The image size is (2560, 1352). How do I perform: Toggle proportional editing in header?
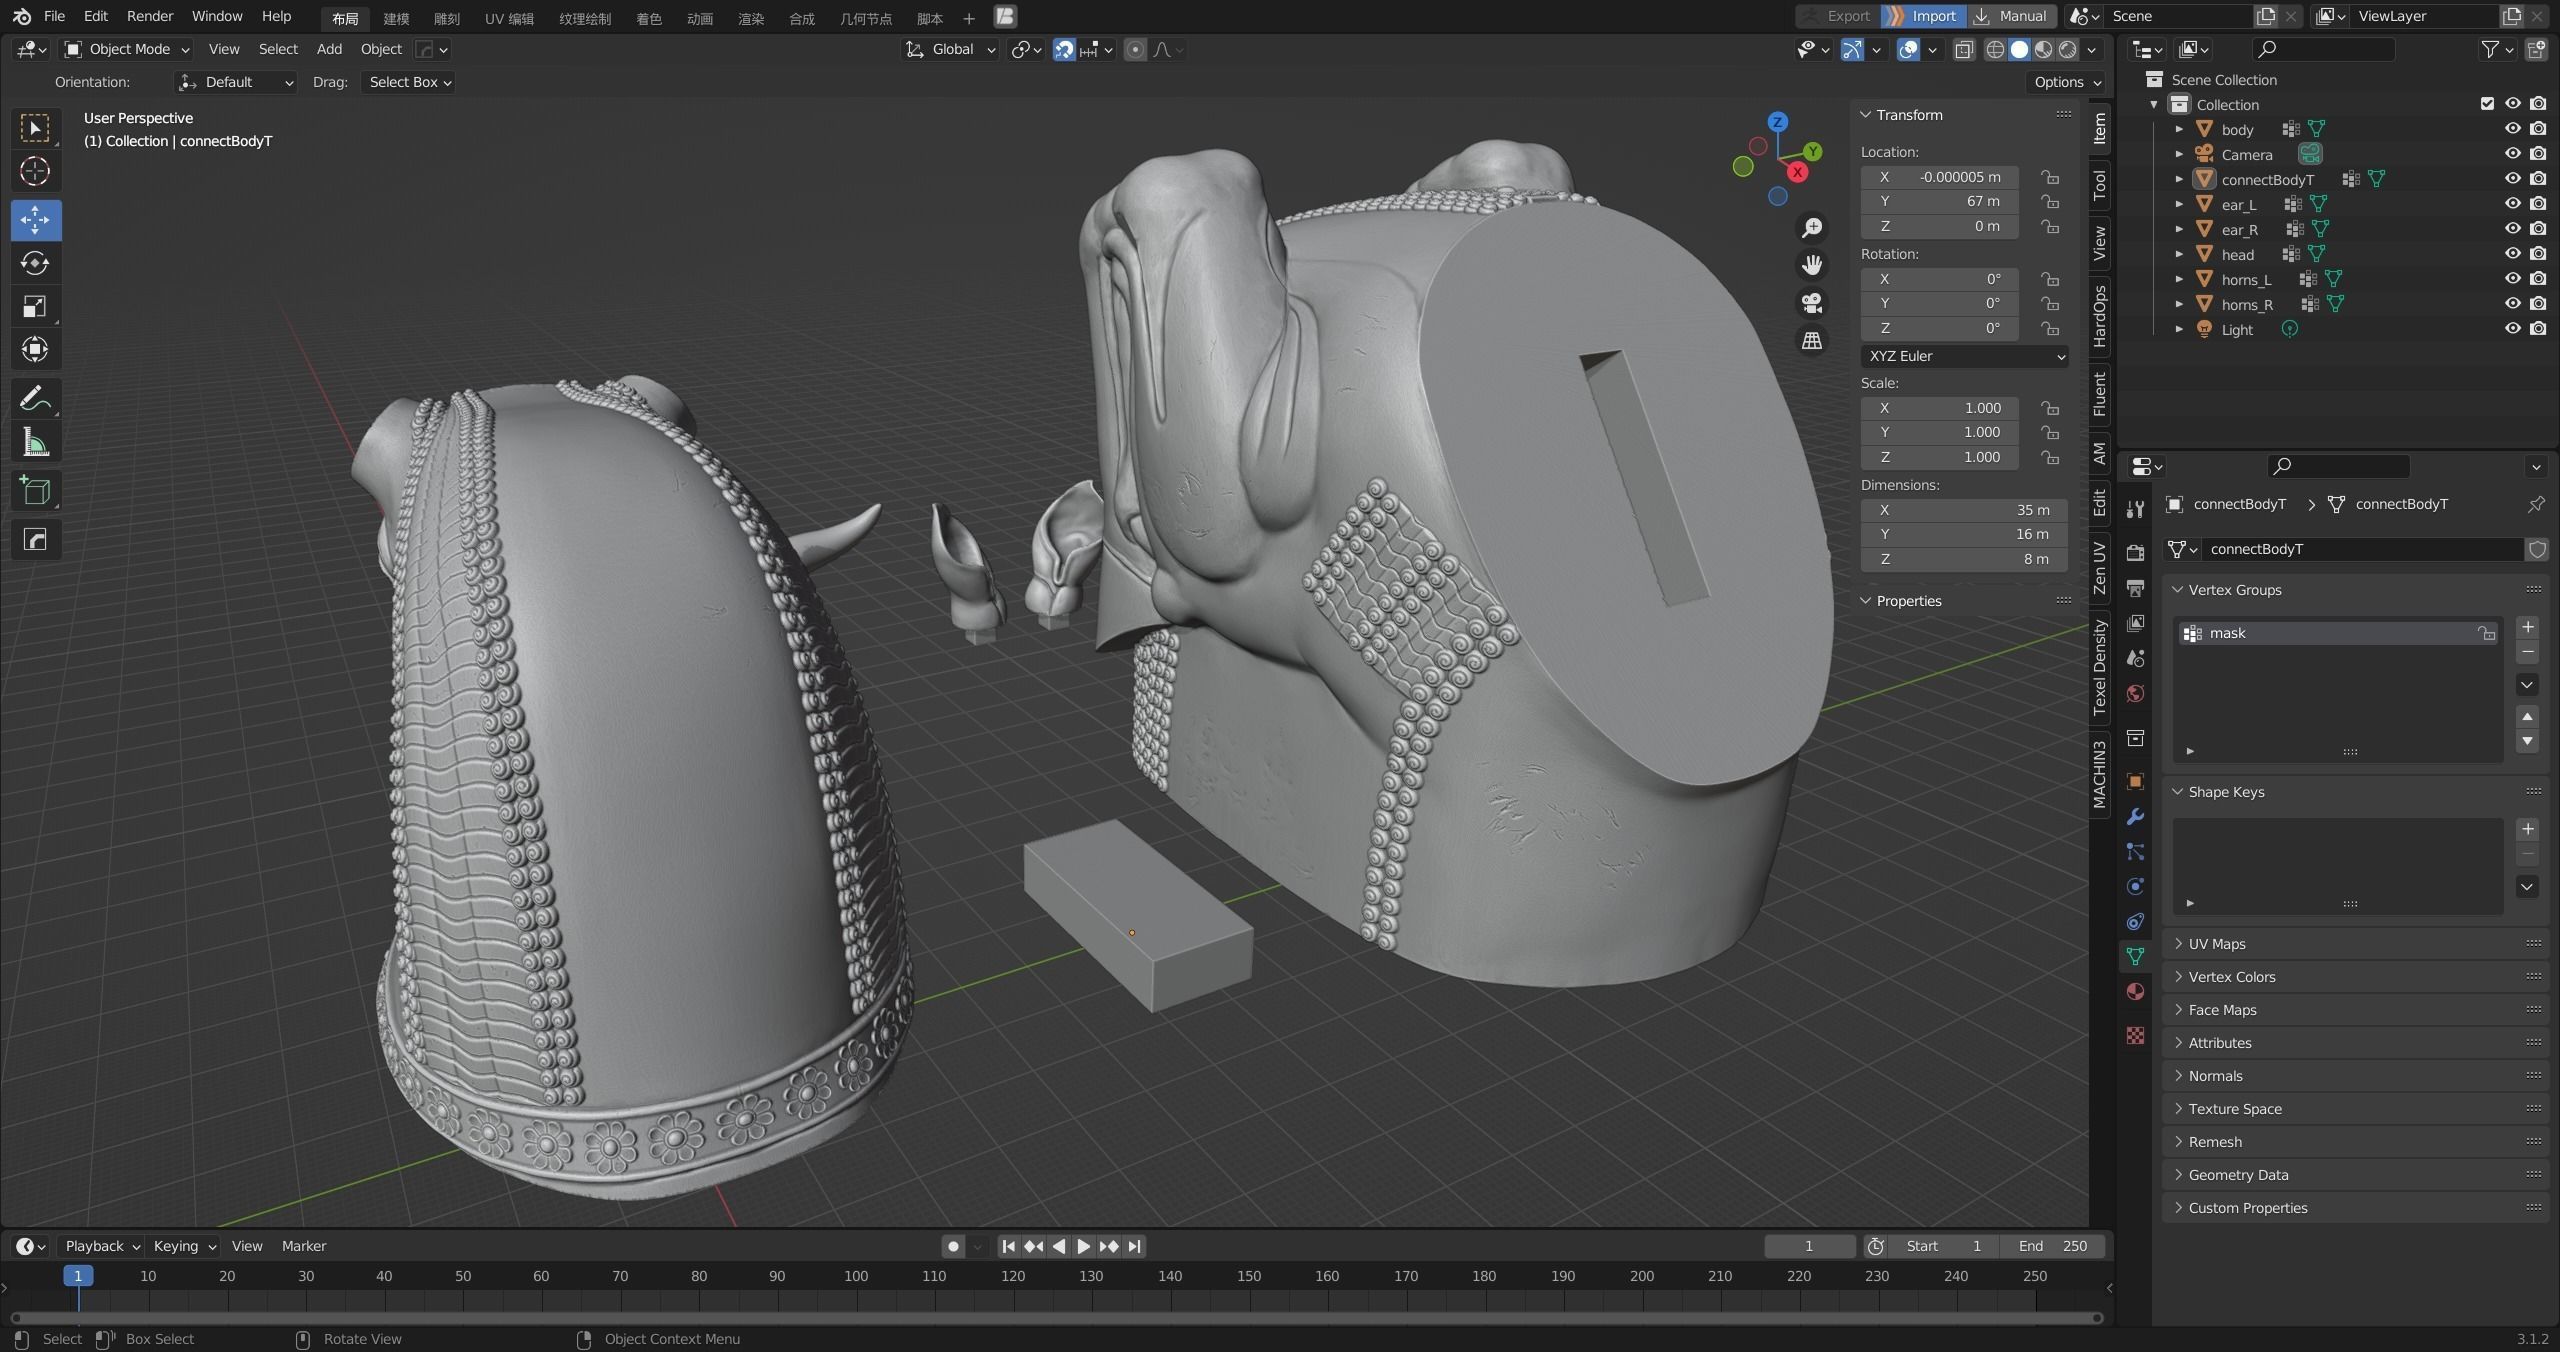[x=1135, y=50]
